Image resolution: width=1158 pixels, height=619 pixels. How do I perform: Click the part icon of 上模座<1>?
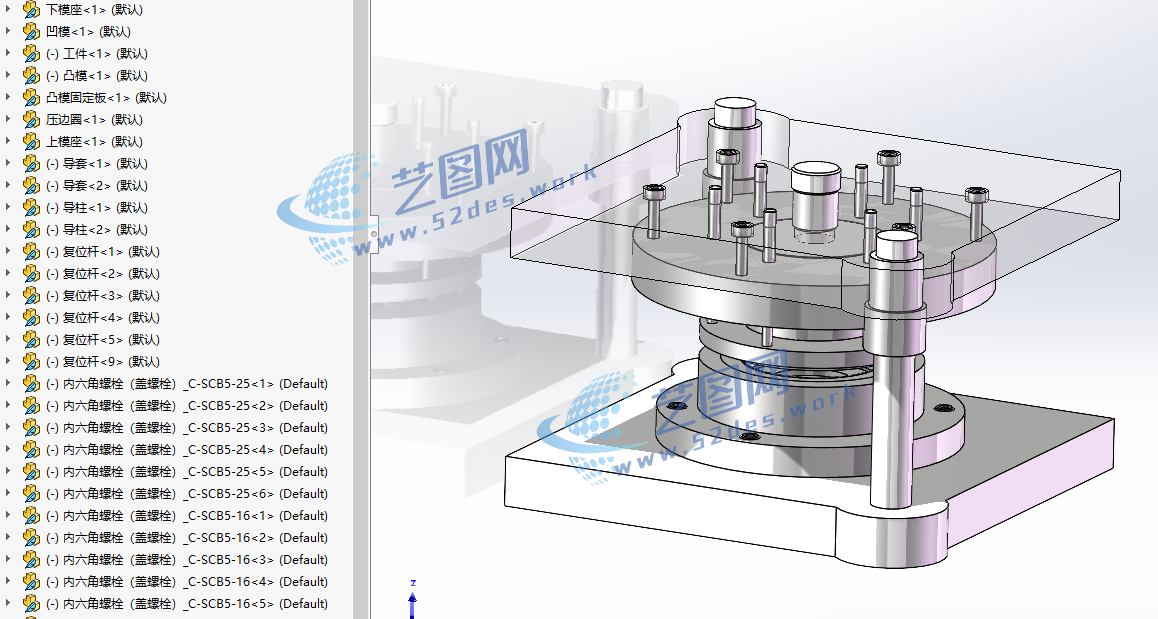[31, 142]
